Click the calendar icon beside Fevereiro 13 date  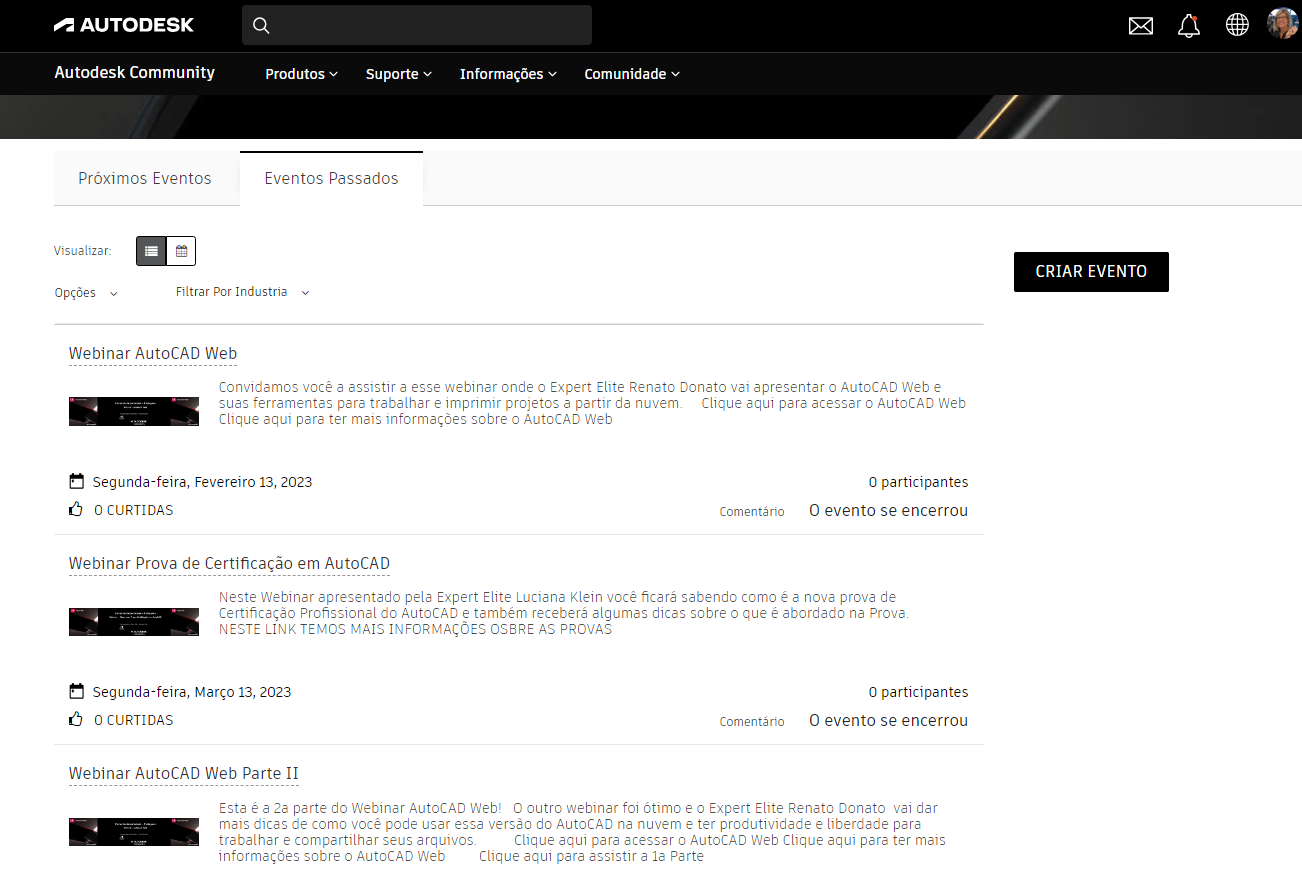76,480
